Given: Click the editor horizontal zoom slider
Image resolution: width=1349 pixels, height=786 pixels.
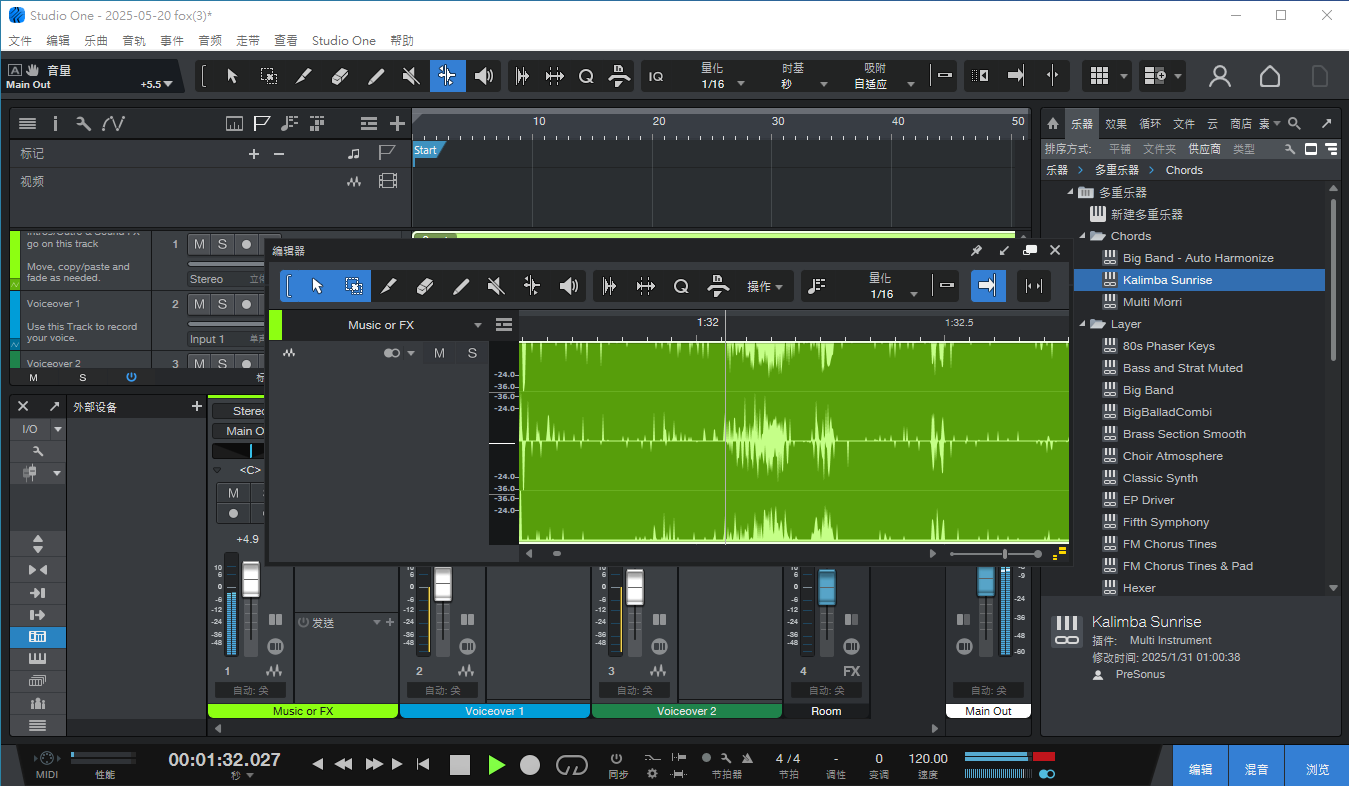Looking at the screenshot, I should [x=996, y=553].
